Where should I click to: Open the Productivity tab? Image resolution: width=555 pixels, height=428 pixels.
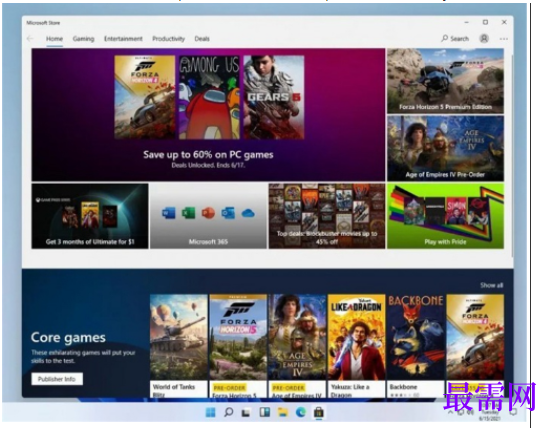point(168,39)
